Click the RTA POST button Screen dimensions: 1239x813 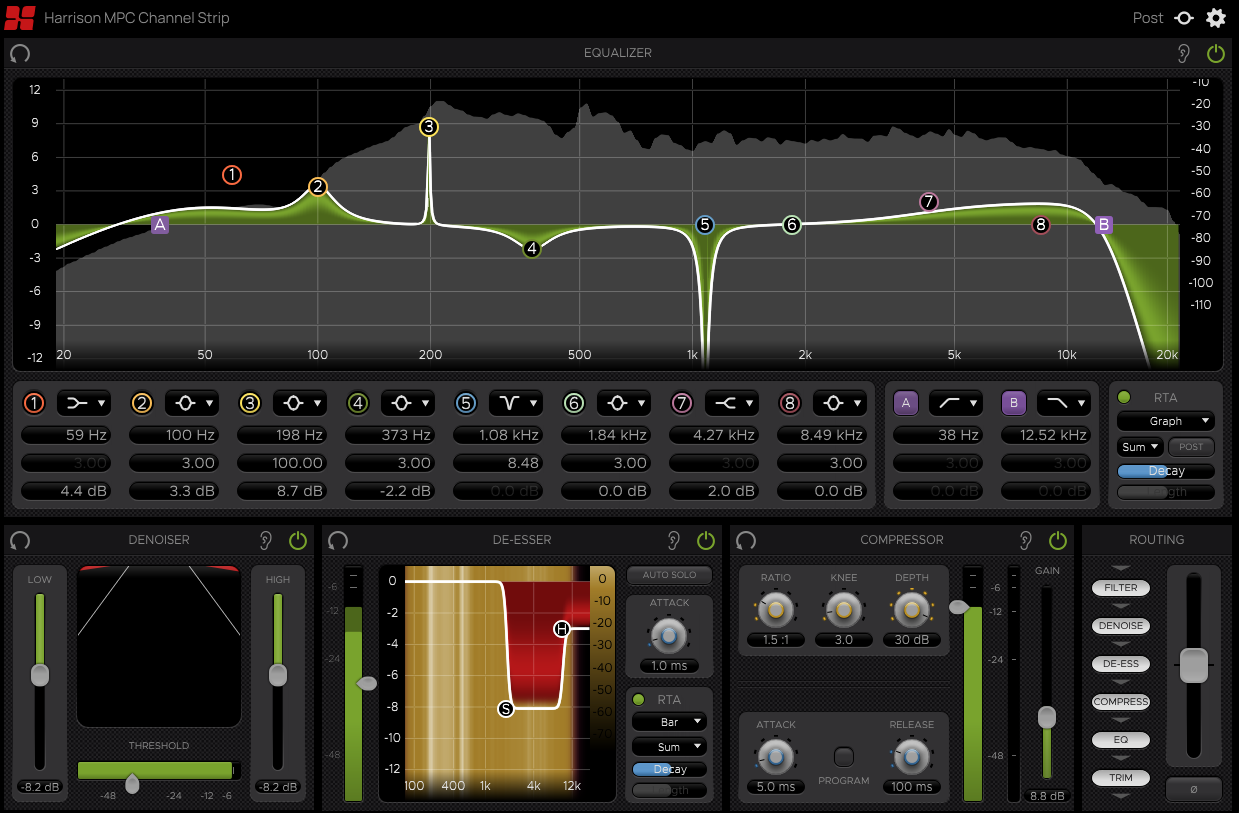point(1191,446)
